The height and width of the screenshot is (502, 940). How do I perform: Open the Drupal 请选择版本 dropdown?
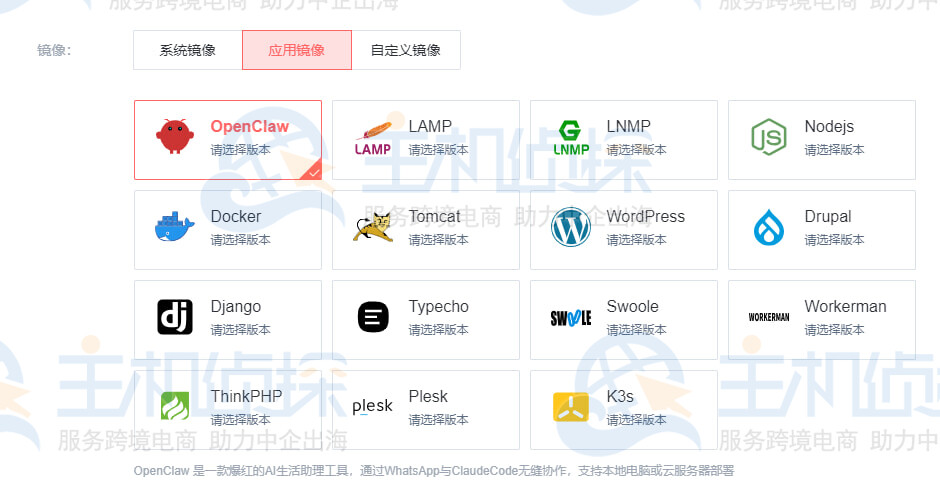coord(834,240)
